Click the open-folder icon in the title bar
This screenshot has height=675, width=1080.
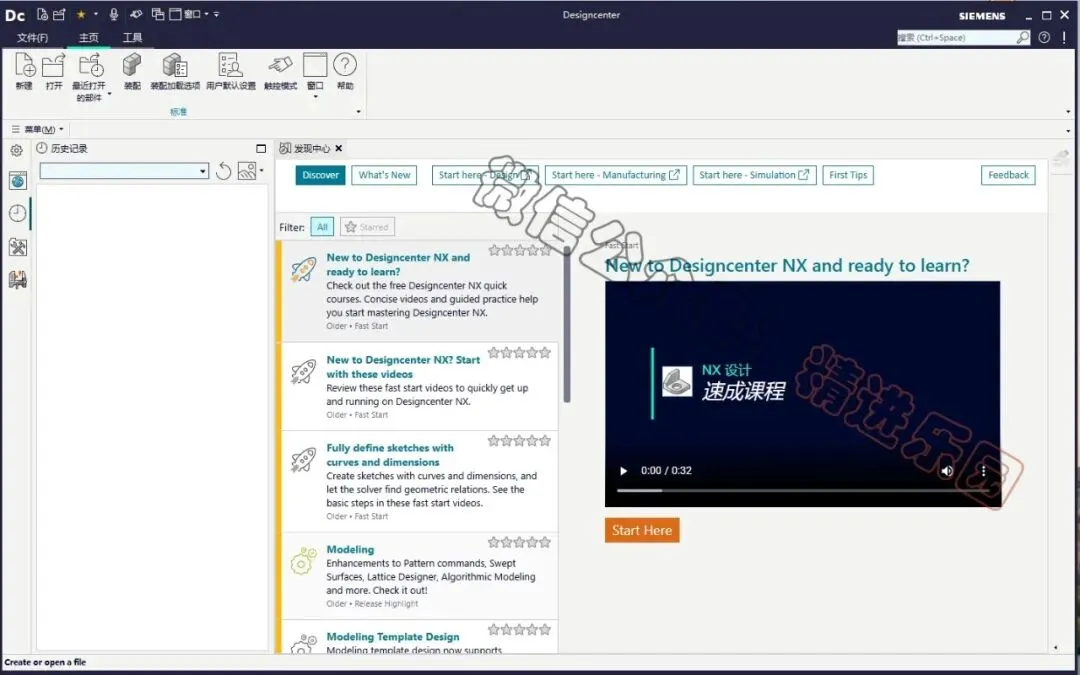click(x=59, y=14)
